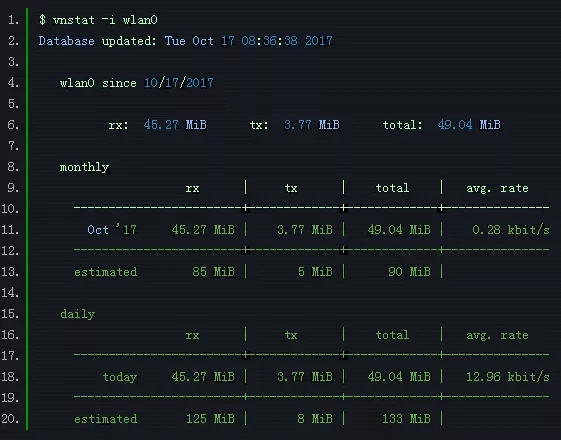Click the daily estimated 125 MiB value
561x440 pixels.
pos(210,419)
